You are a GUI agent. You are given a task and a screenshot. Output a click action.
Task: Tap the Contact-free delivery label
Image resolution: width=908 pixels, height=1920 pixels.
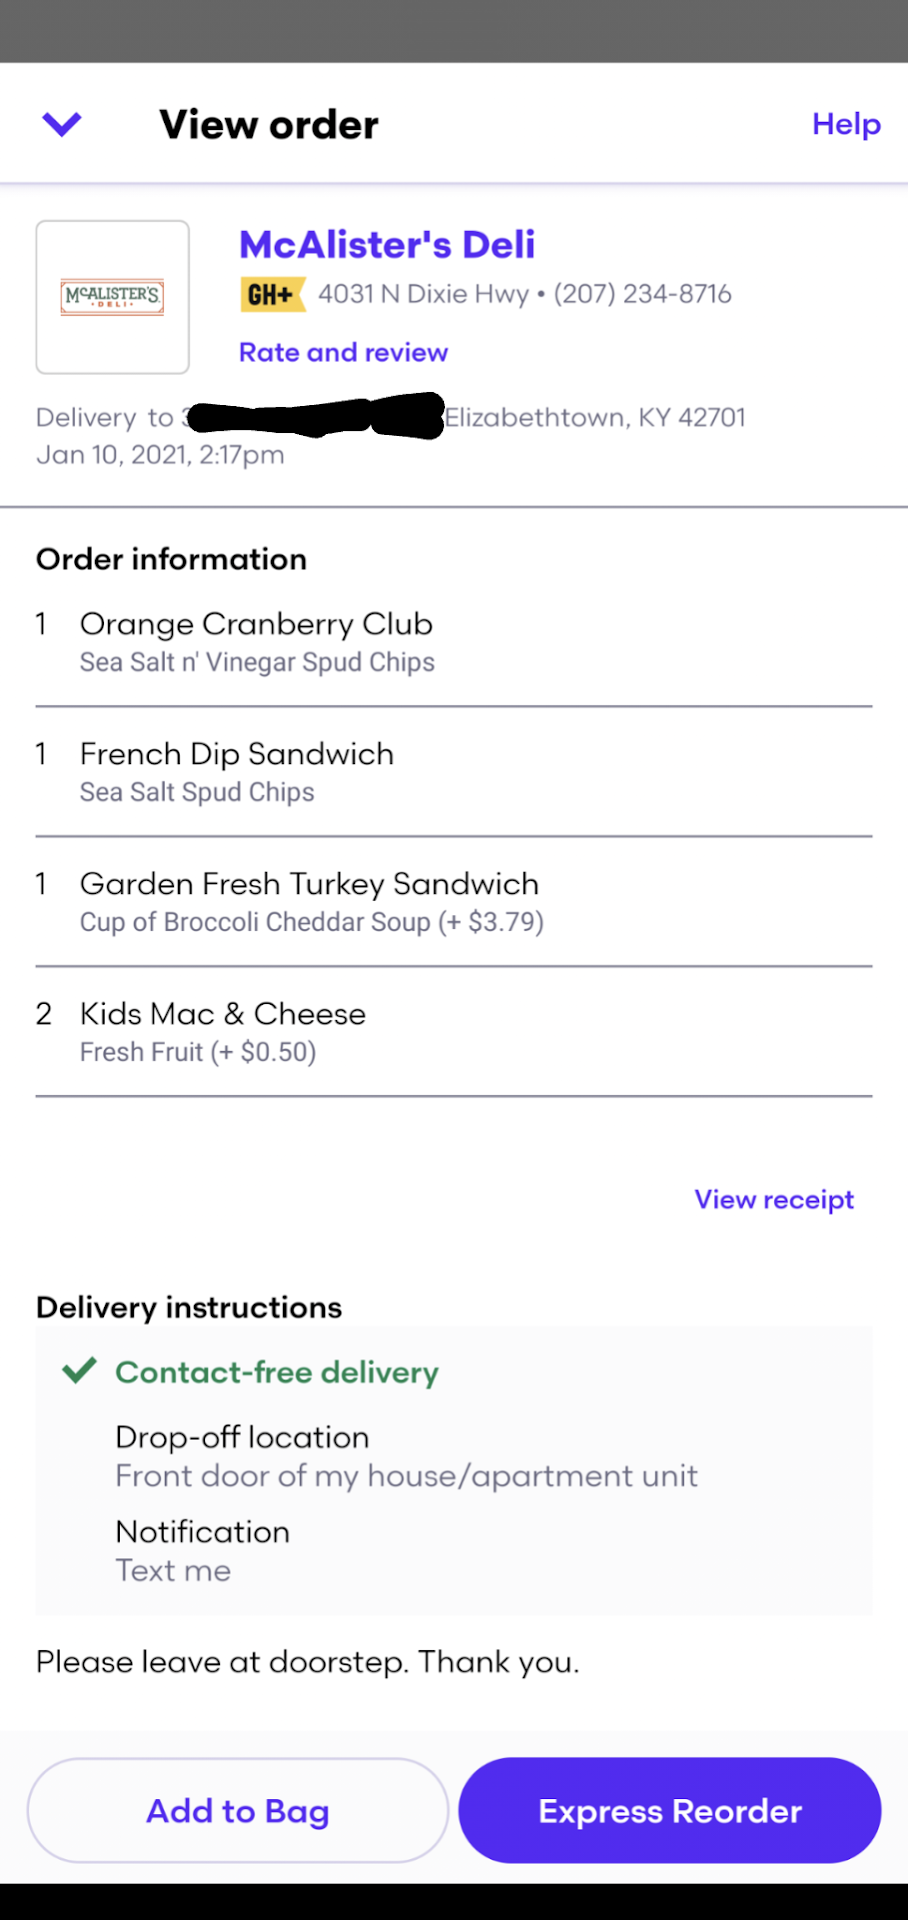click(277, 1372)
